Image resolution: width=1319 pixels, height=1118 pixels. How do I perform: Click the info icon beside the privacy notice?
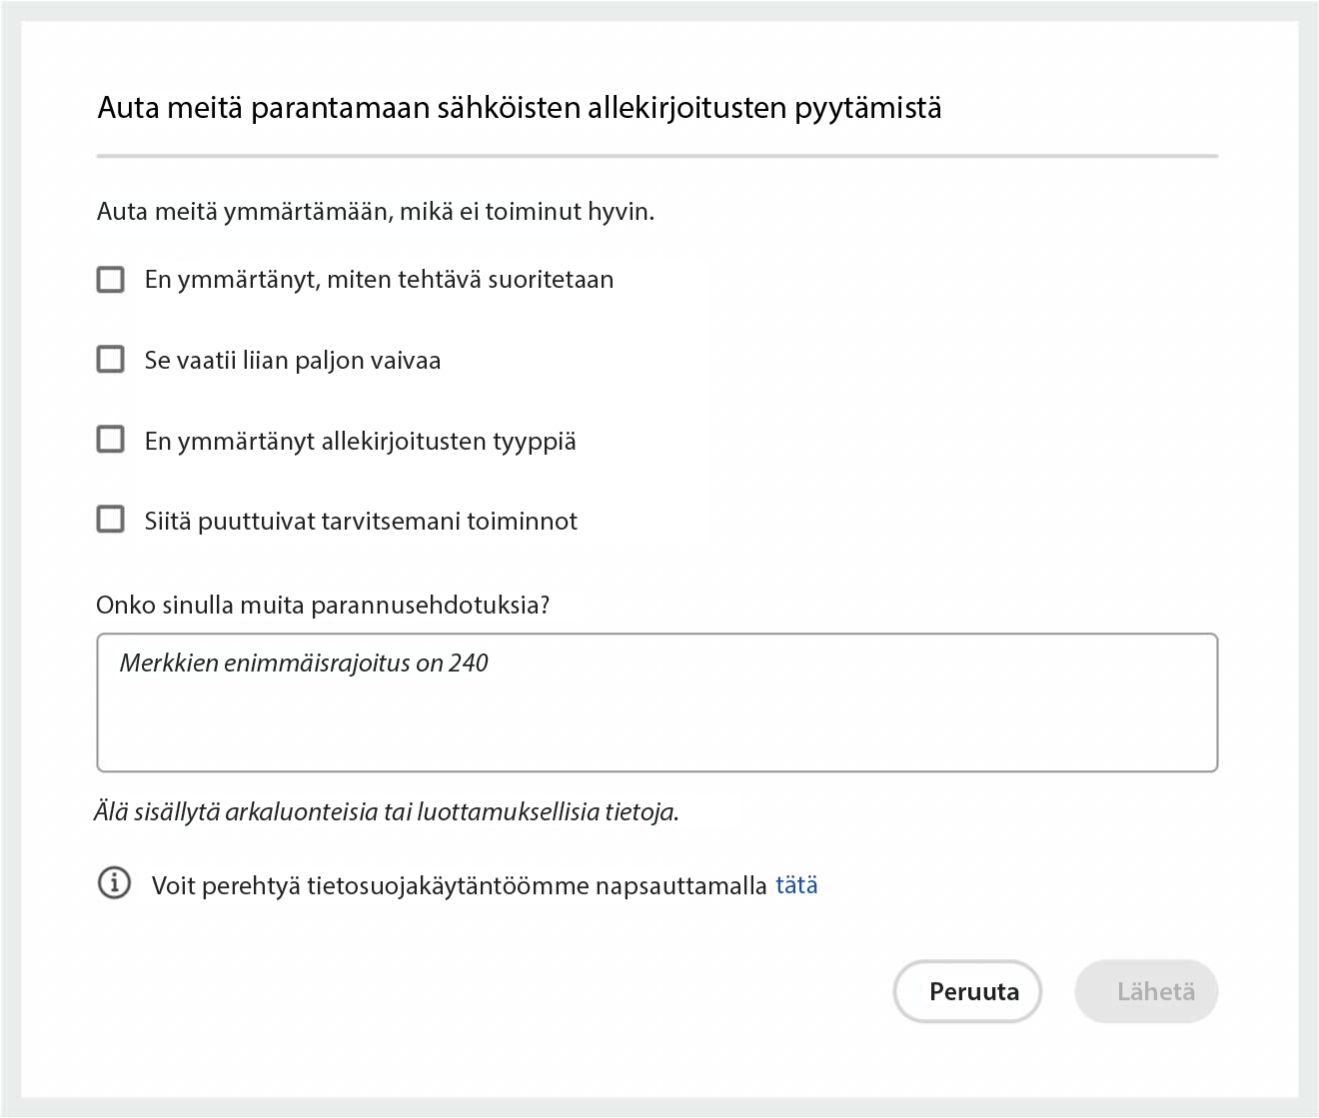click(x=113, y=883)
